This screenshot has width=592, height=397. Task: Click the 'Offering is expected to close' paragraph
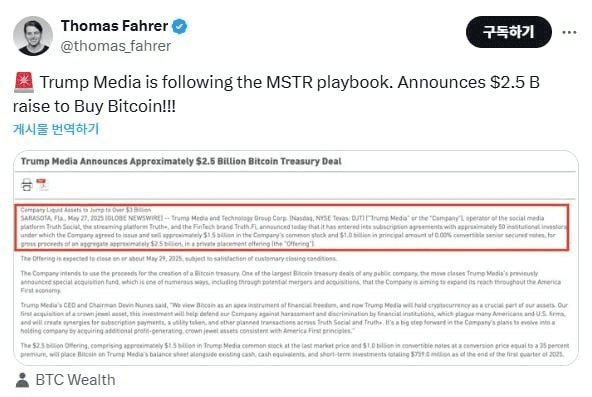click(179, 259)
